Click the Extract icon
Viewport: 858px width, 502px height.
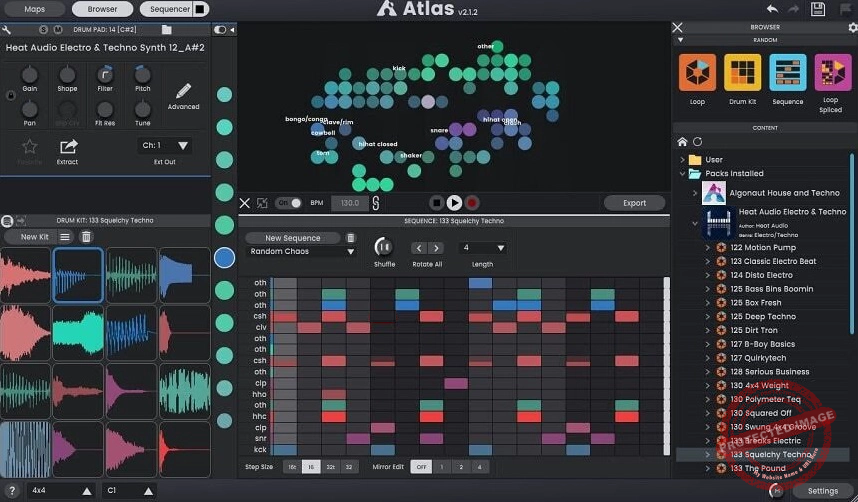pyautogui.click(x=68, y=147)
